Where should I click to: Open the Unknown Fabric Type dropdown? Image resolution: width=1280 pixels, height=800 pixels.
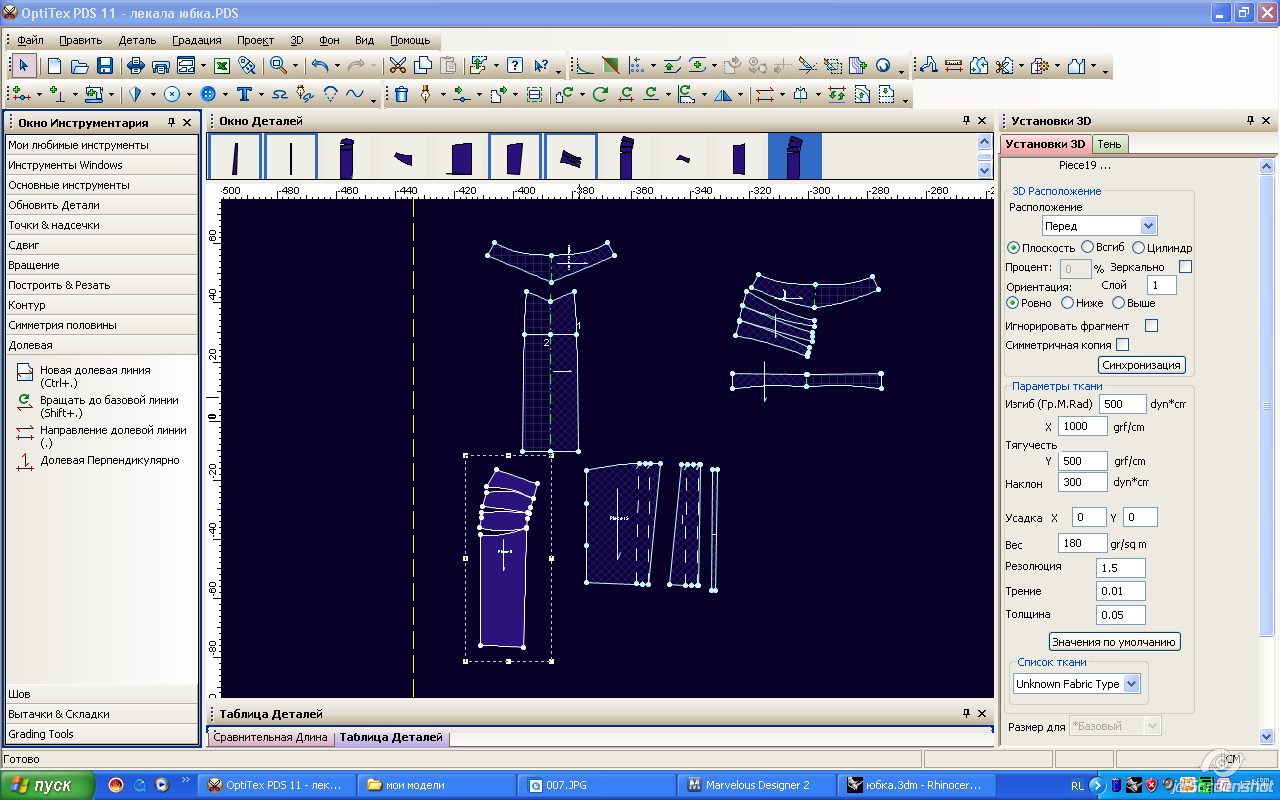pyautogui.click(x=1076, y=684)
